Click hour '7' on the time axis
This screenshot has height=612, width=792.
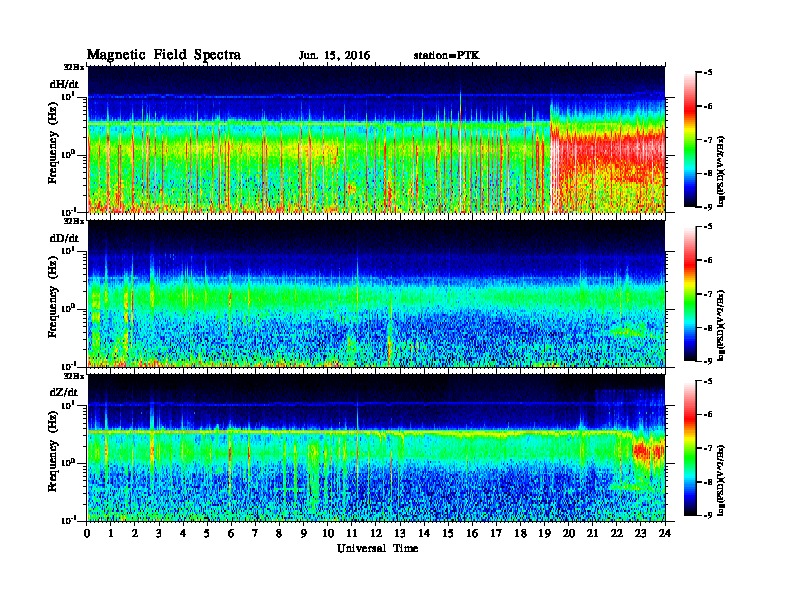256,533
